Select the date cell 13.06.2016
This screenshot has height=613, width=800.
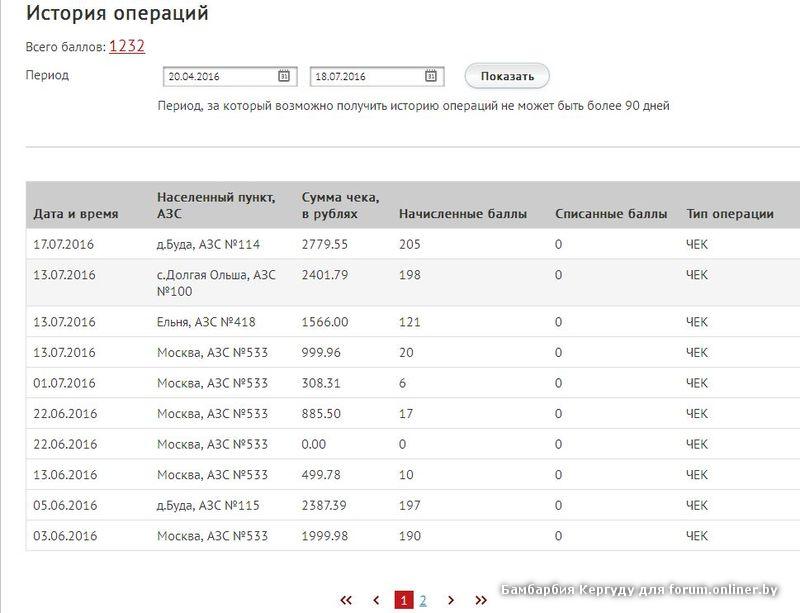tap(65, 475)
